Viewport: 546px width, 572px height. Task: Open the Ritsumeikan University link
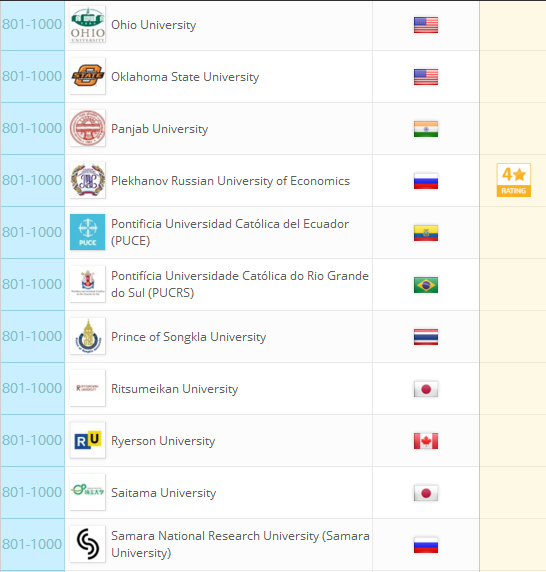pyautogui.click(x=174, y=389)
